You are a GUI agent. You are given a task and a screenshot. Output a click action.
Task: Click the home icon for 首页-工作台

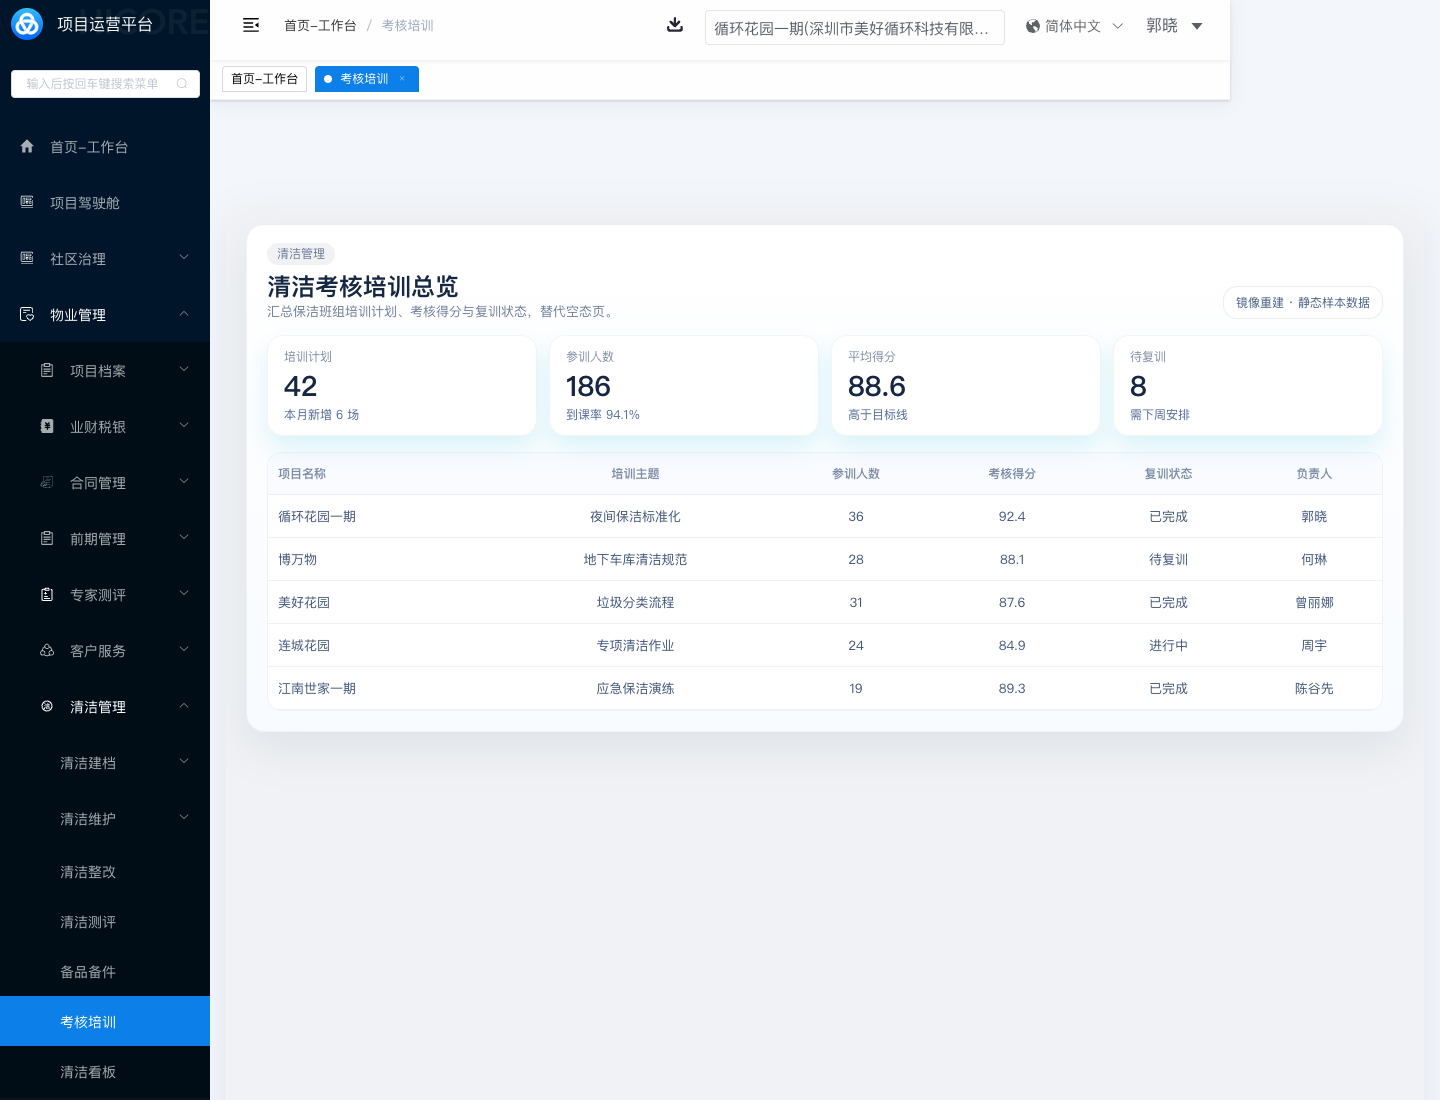[27, 146]
